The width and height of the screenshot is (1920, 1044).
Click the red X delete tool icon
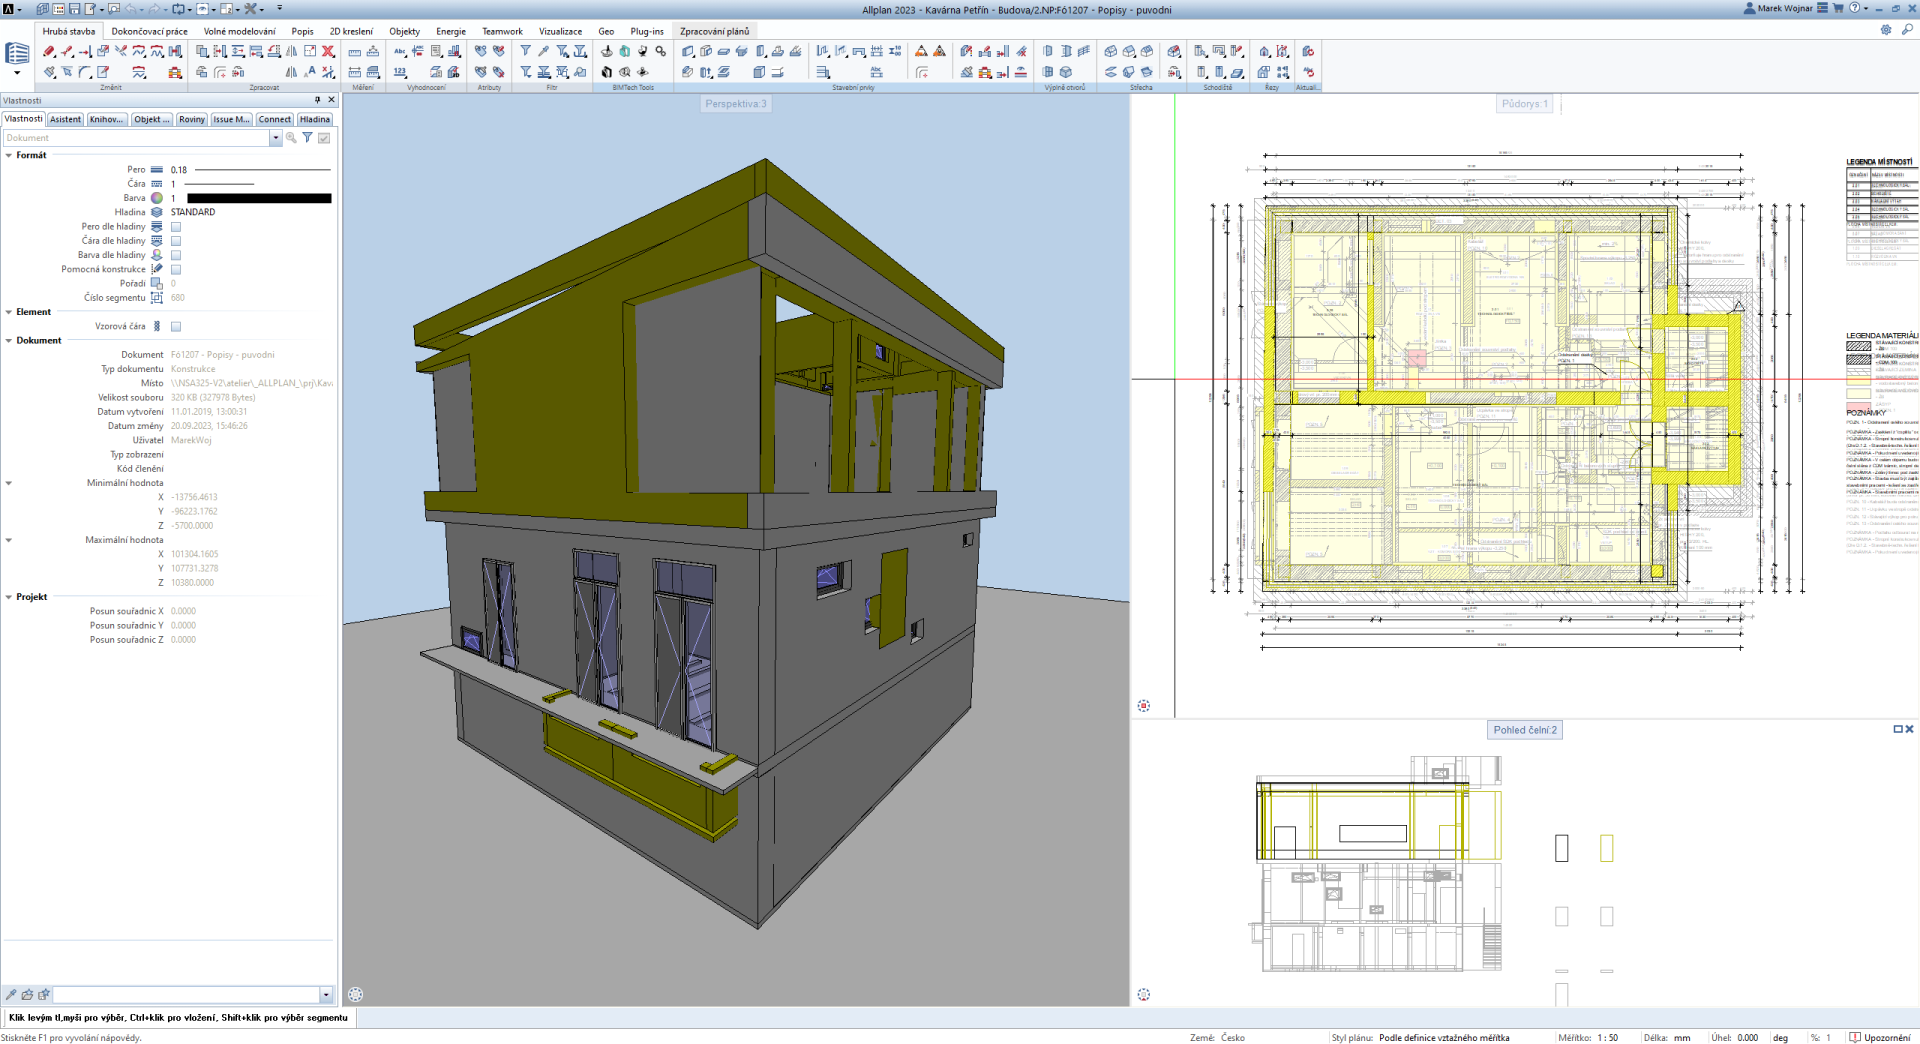pos(327,51)
